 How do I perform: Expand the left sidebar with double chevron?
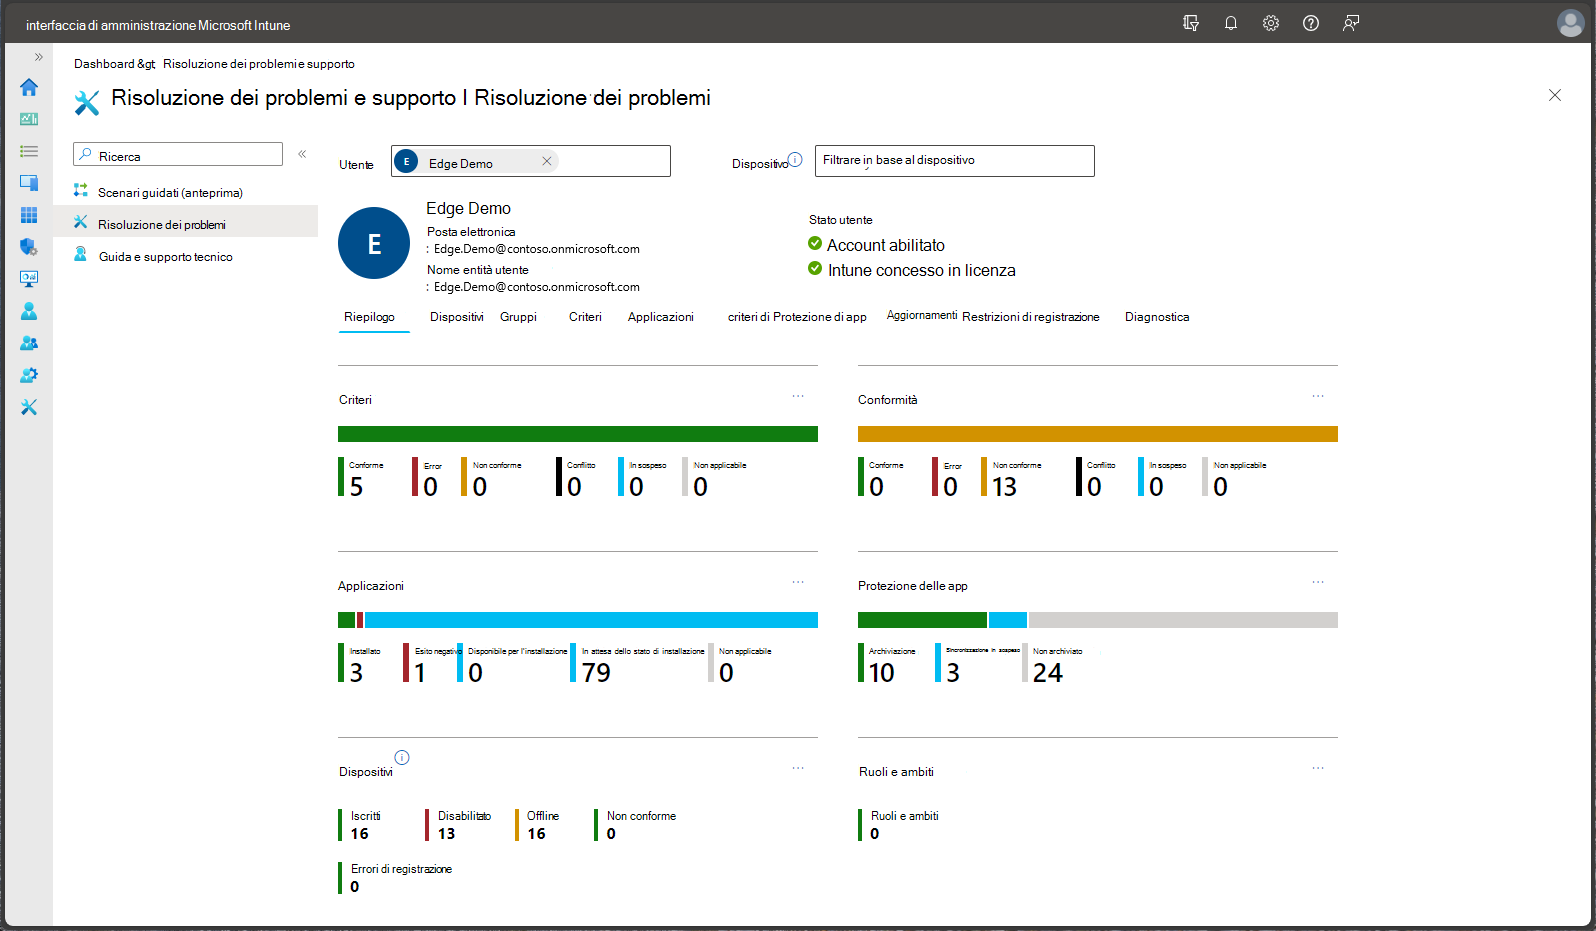[39, 57]
